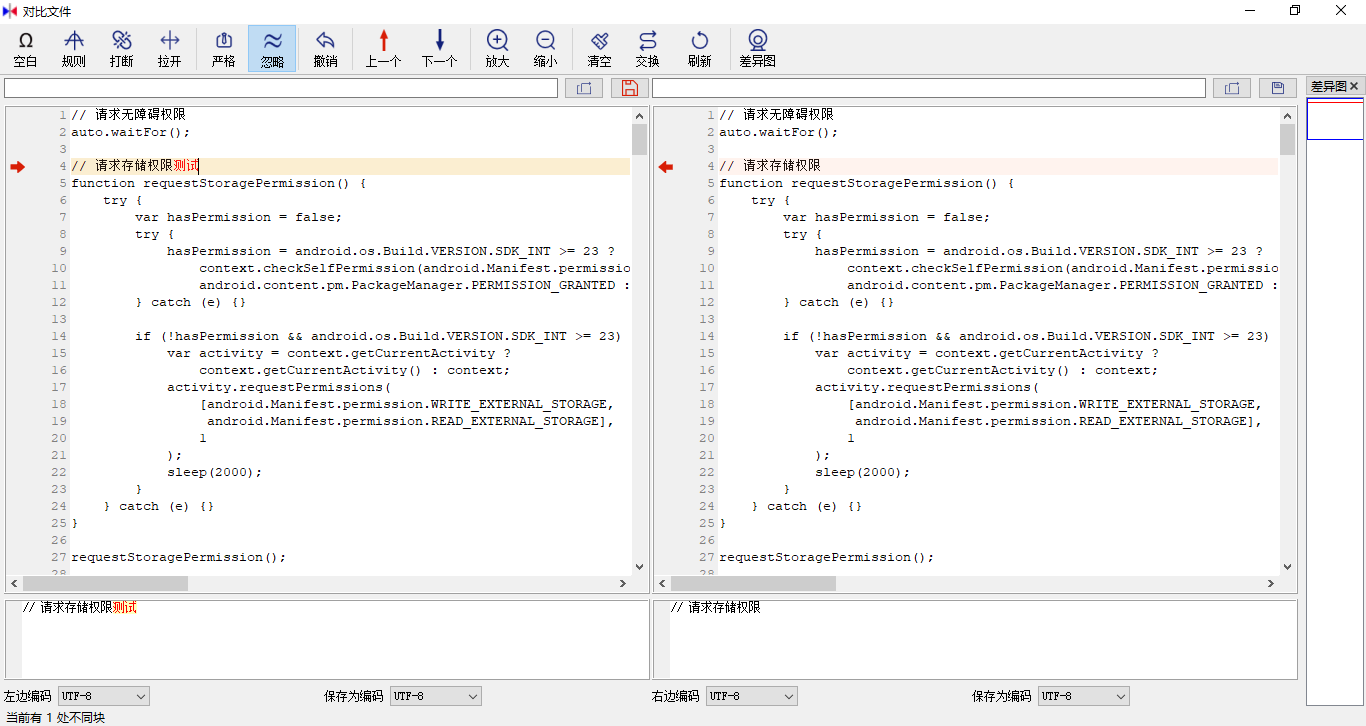Screen dimensions: 1366x726
Task: Enable 严格 strict comparison mode
Action: click(224, 48)
